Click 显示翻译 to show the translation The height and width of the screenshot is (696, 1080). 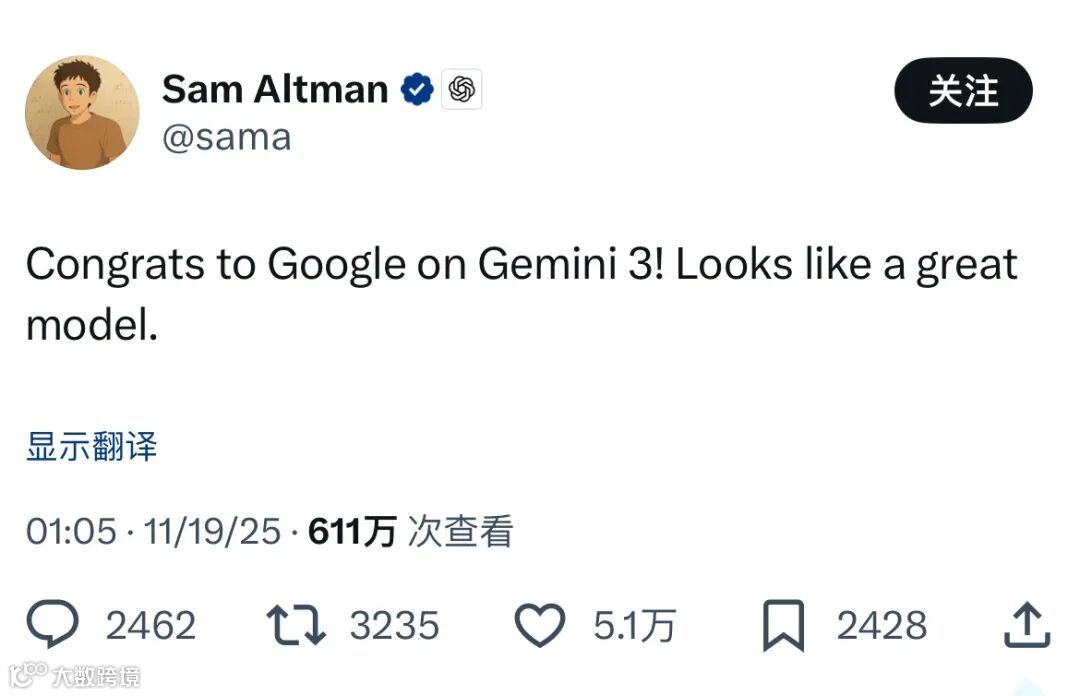pyautogui.click(x=91, y=446)
